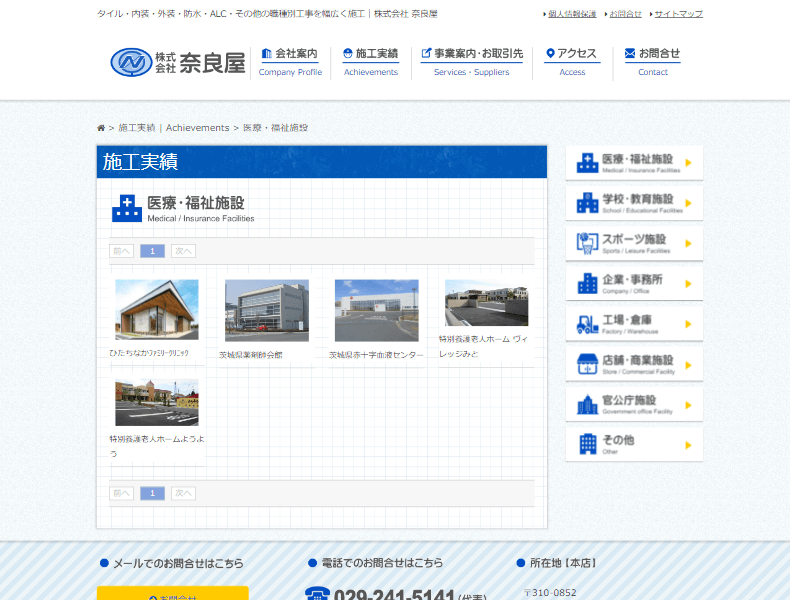Image resolution: width=790 pixels, height=600 pixels.
Task: Click arrow on その他 sidebar item
Action: coord(688,445)
